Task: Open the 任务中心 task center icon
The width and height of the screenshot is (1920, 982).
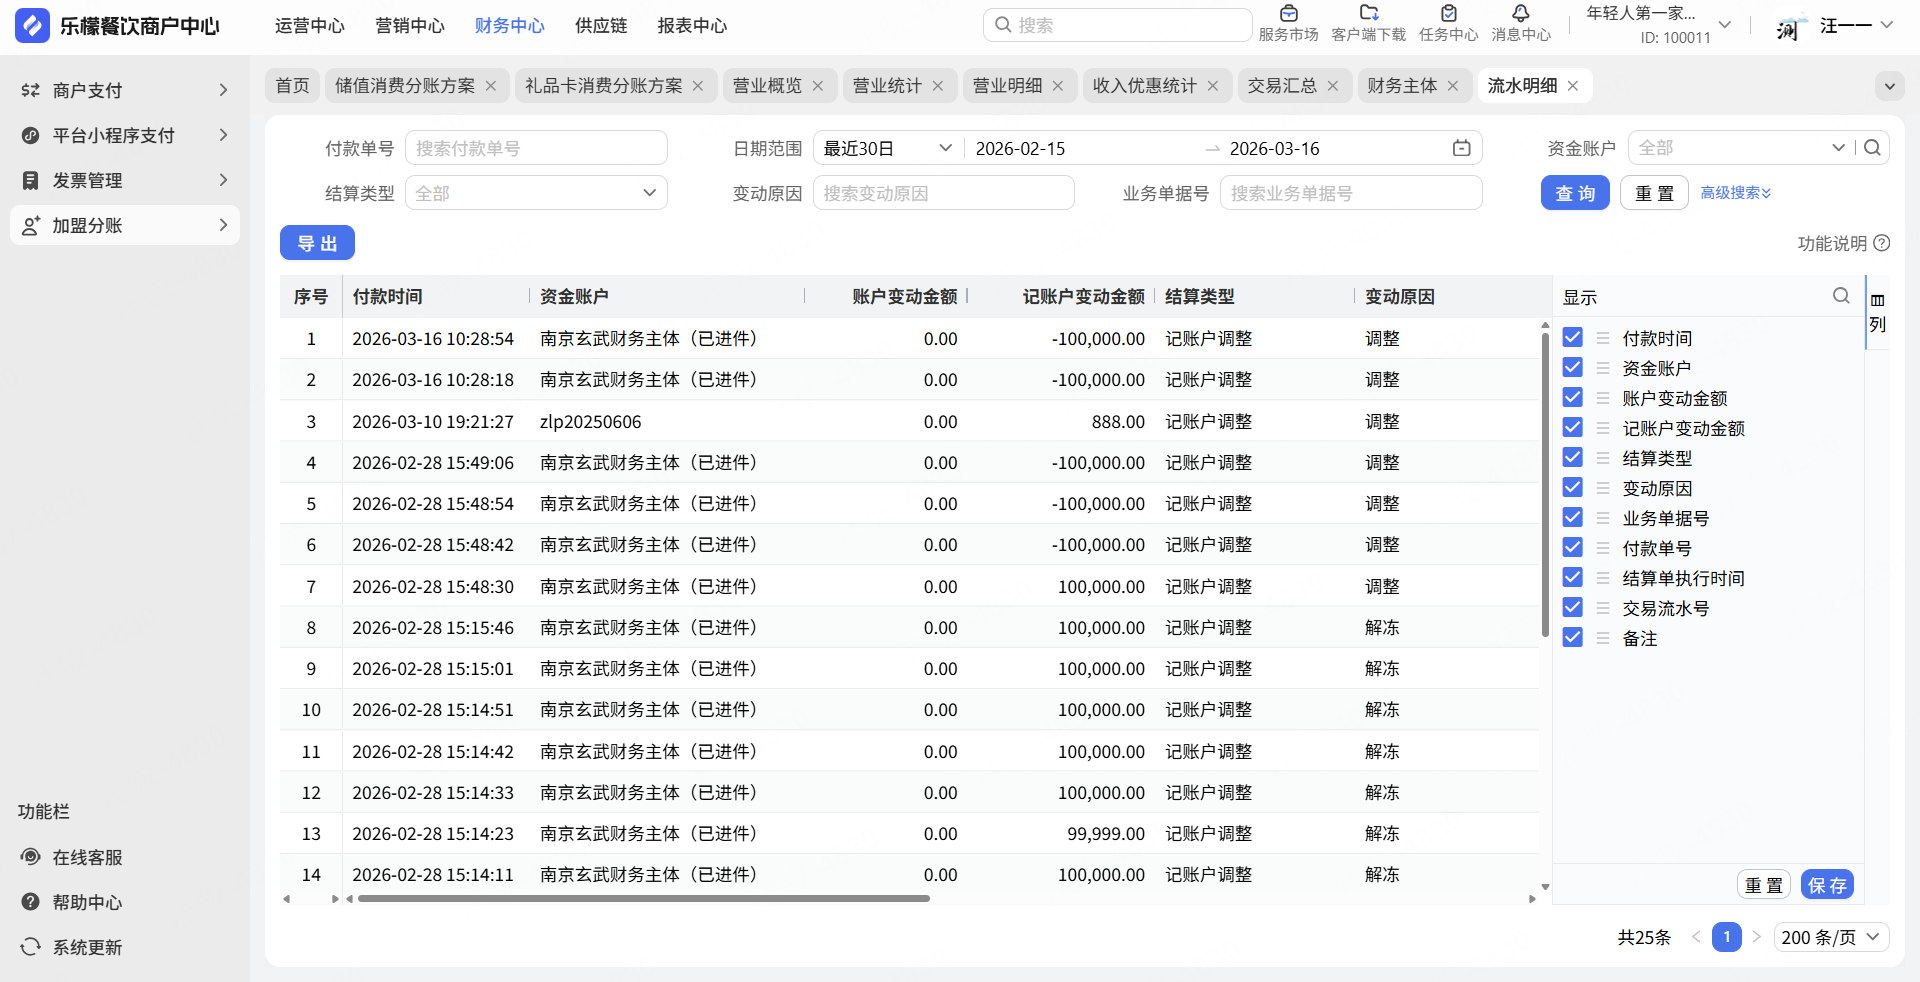Action: (1448, 14)
